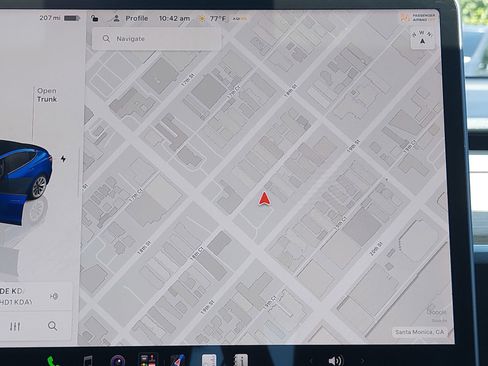Tap the 20th St street label
This screenshot has width=488, height=366.
376,249
